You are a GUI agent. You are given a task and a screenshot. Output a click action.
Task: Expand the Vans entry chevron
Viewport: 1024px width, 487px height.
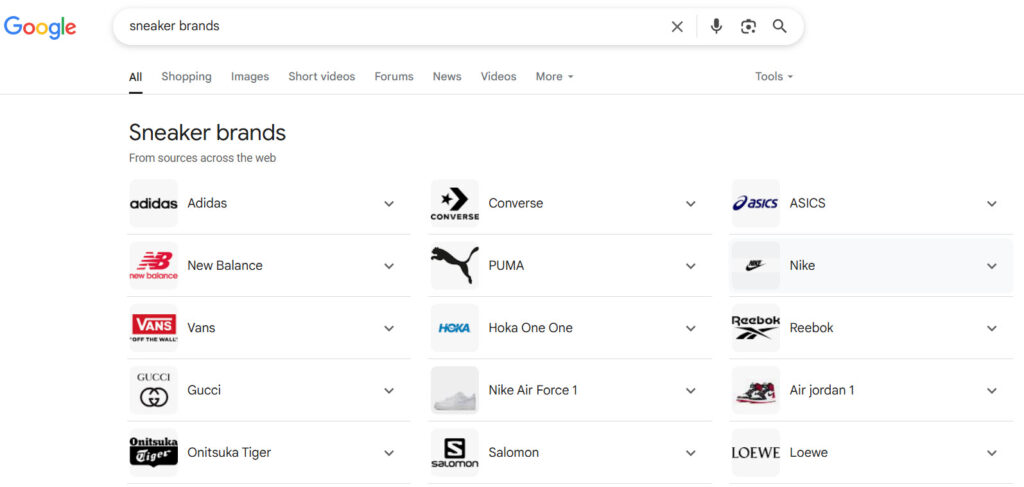point(389,328)
